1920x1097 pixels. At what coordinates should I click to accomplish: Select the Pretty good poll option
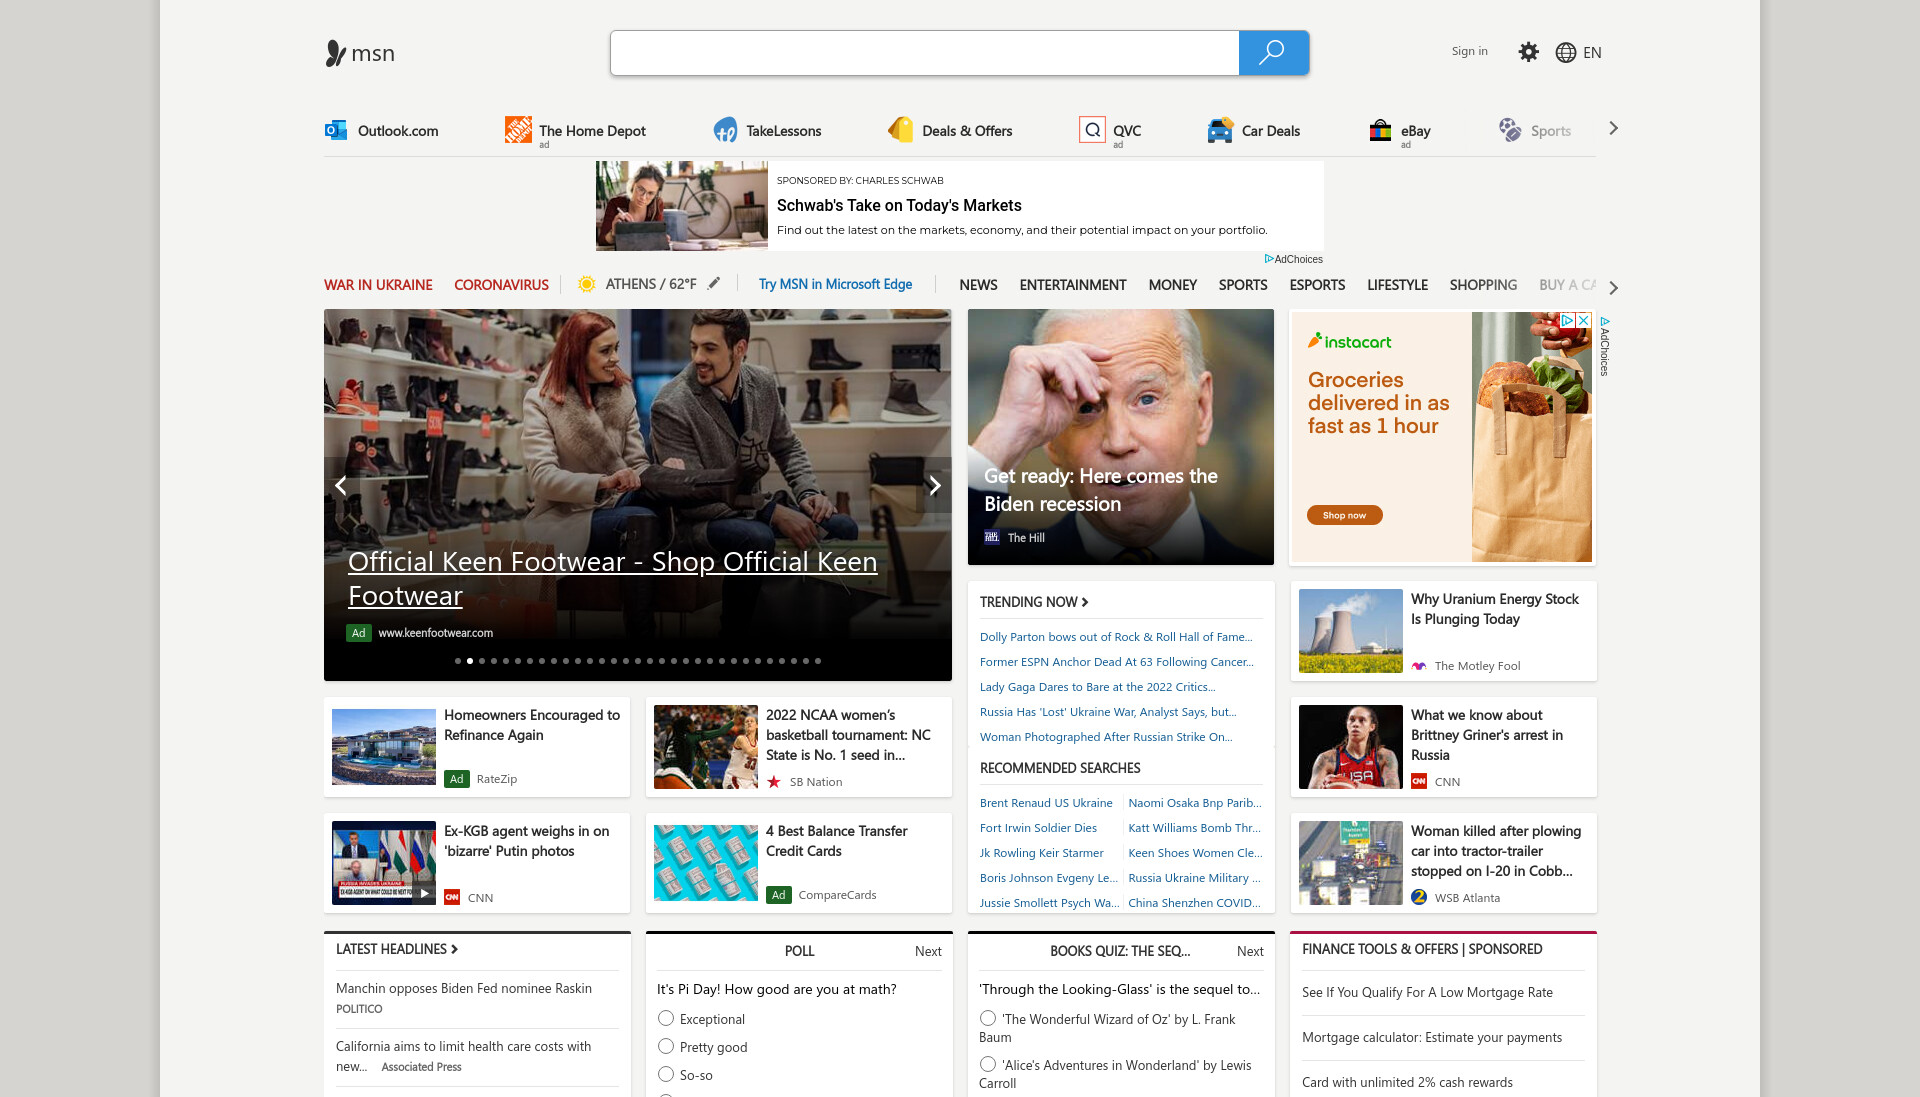click(666, 1046)
